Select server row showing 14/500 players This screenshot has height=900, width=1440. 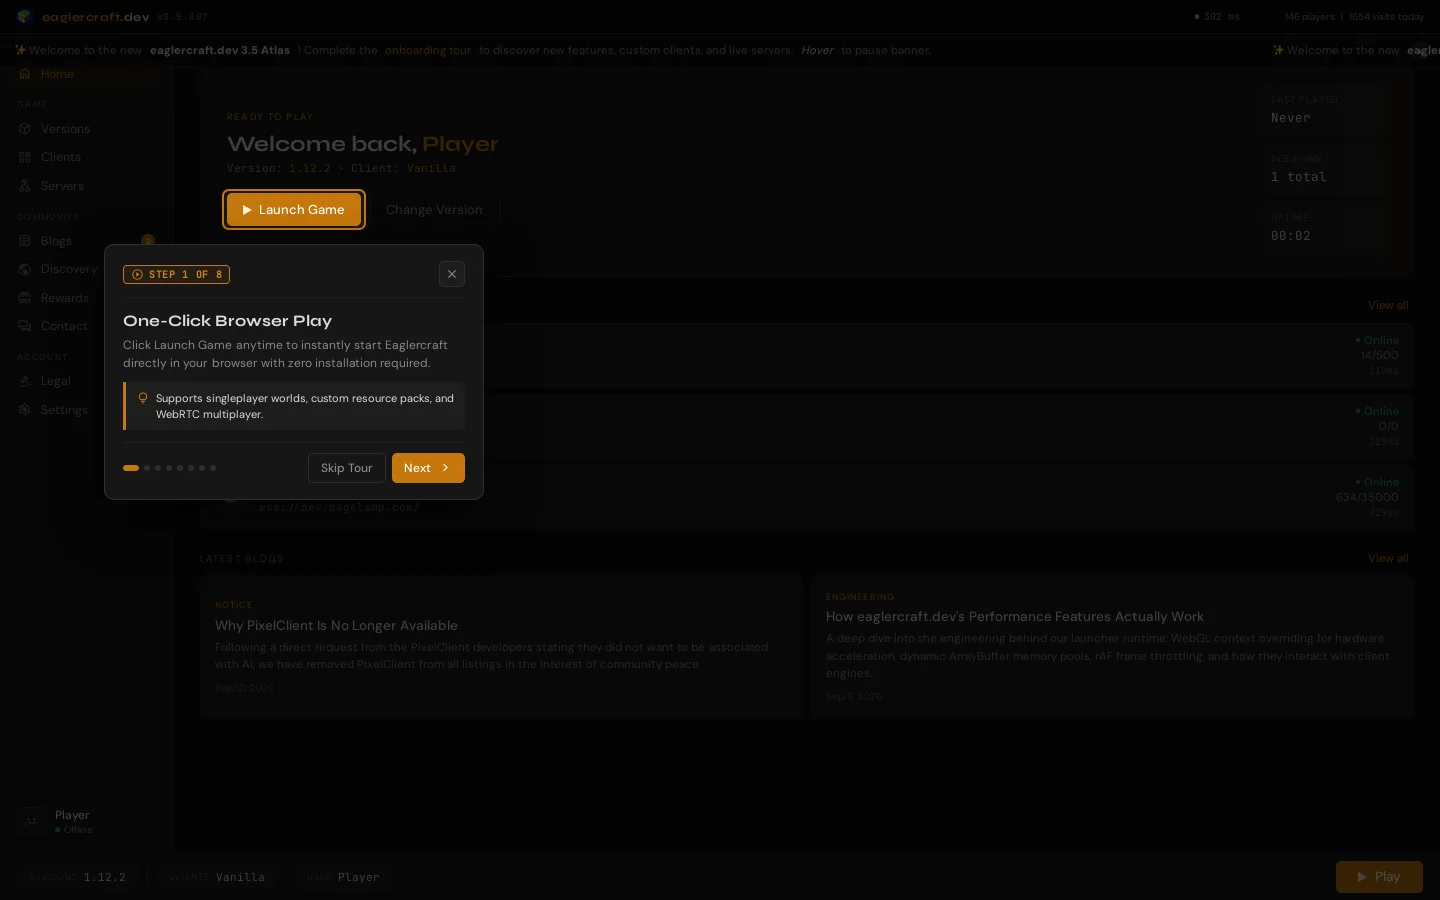(806, 355)
